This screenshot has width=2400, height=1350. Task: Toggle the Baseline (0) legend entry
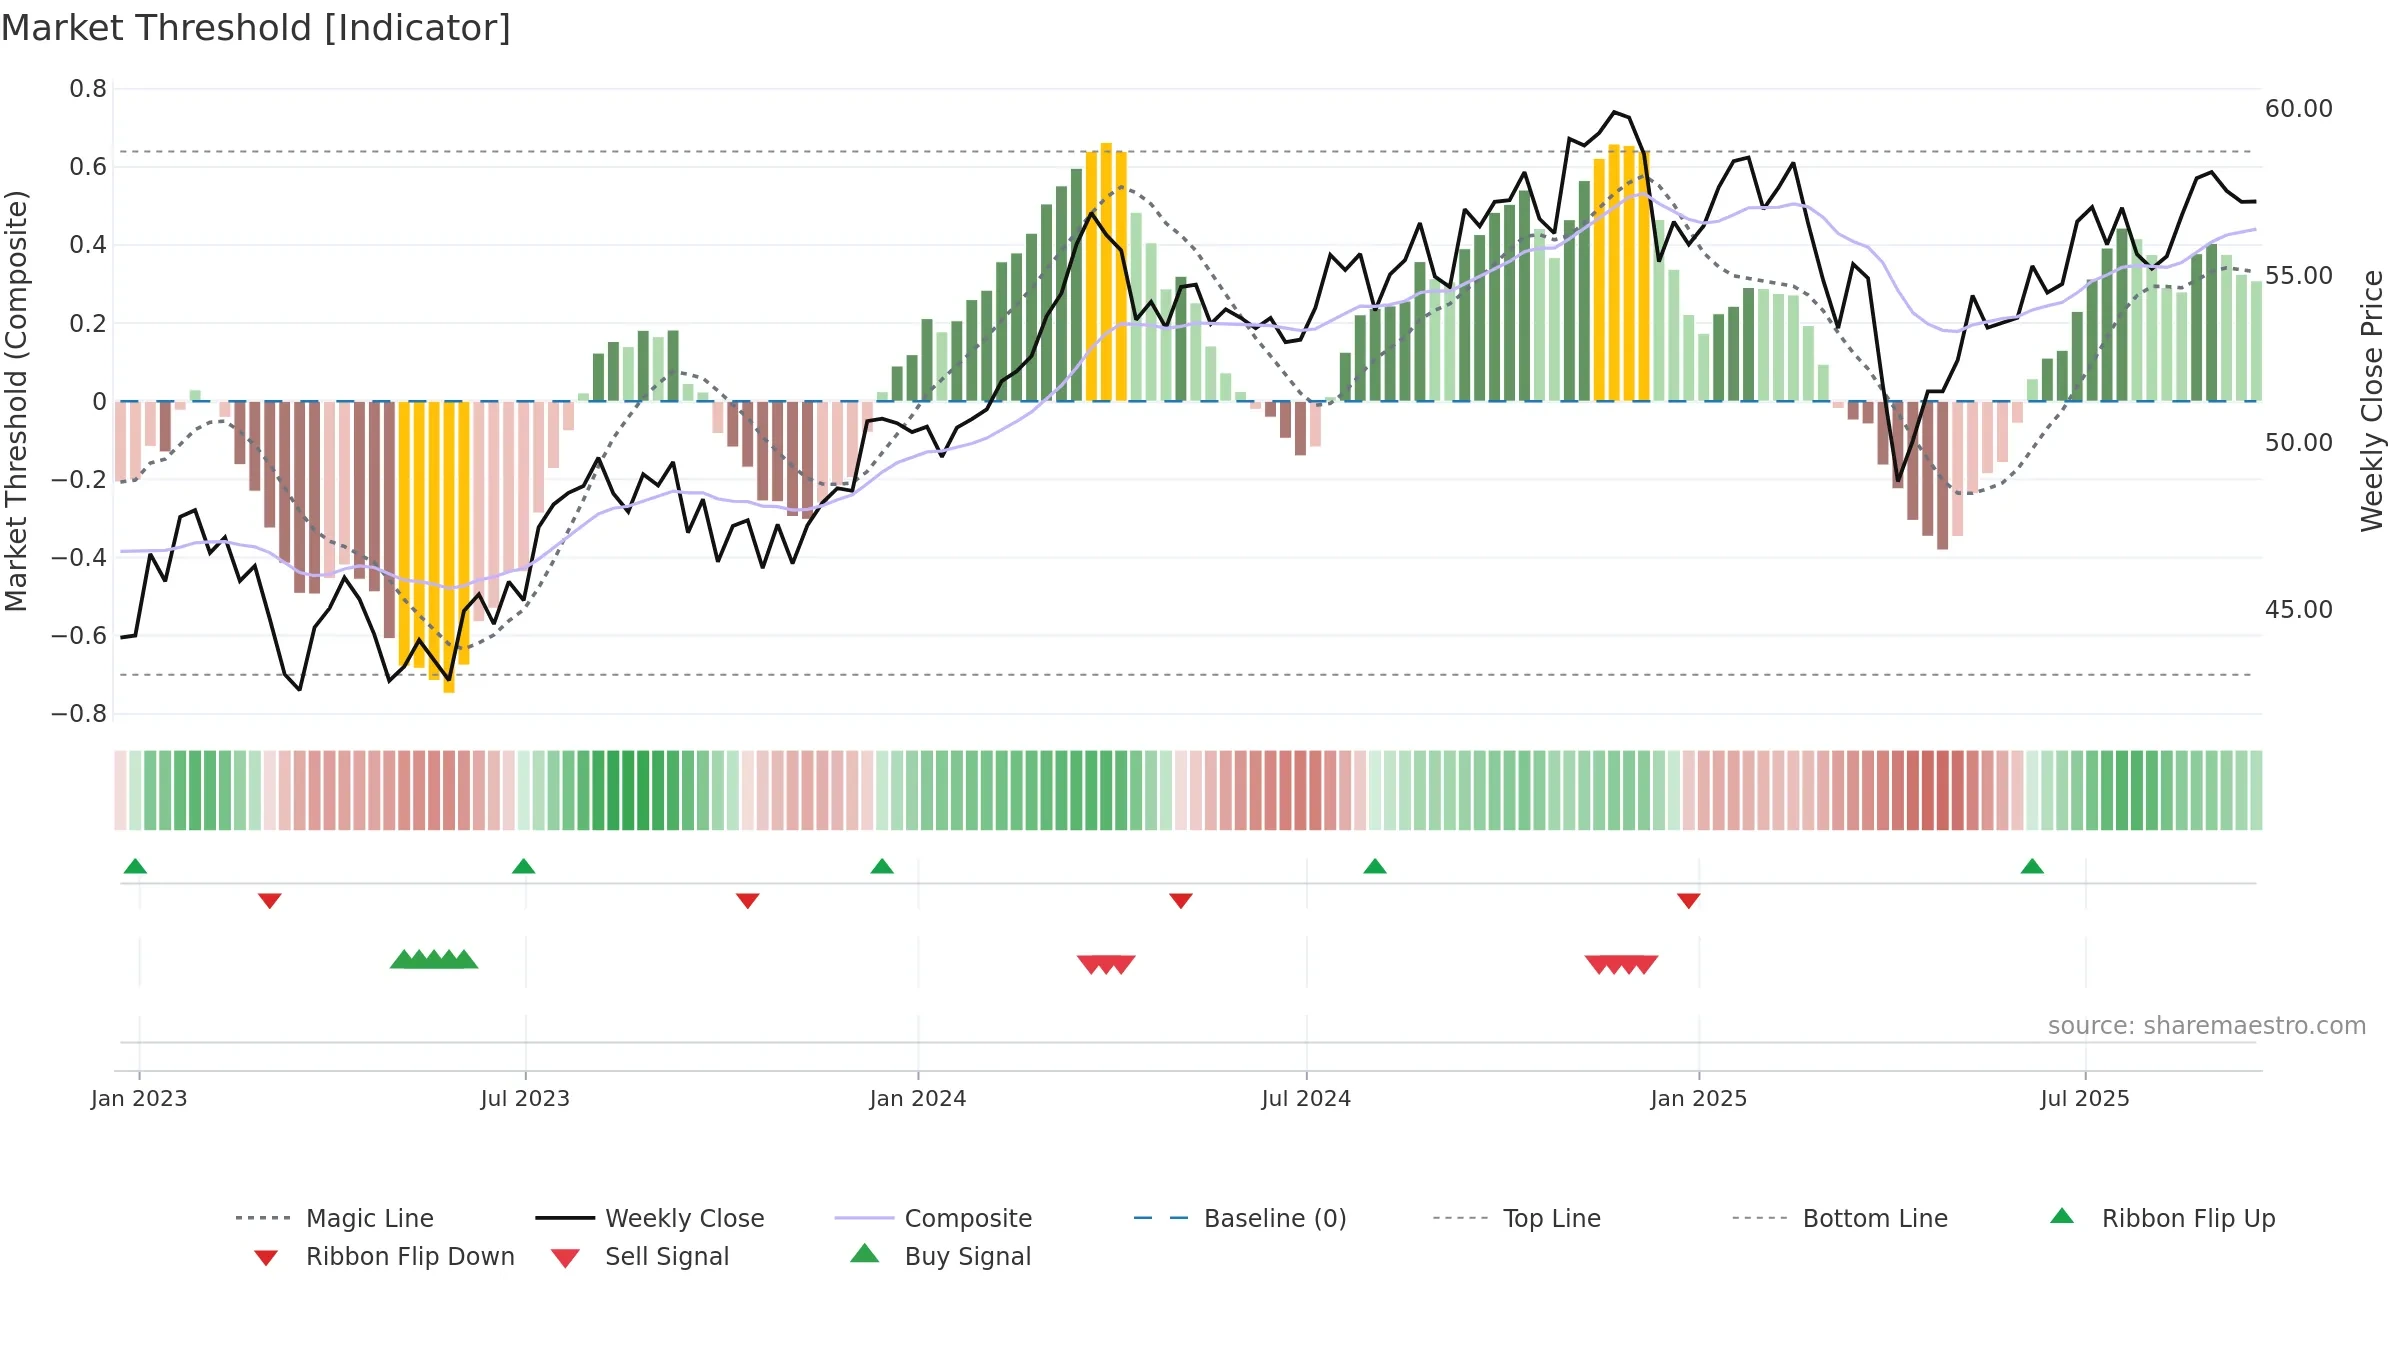(1240, 1218)
